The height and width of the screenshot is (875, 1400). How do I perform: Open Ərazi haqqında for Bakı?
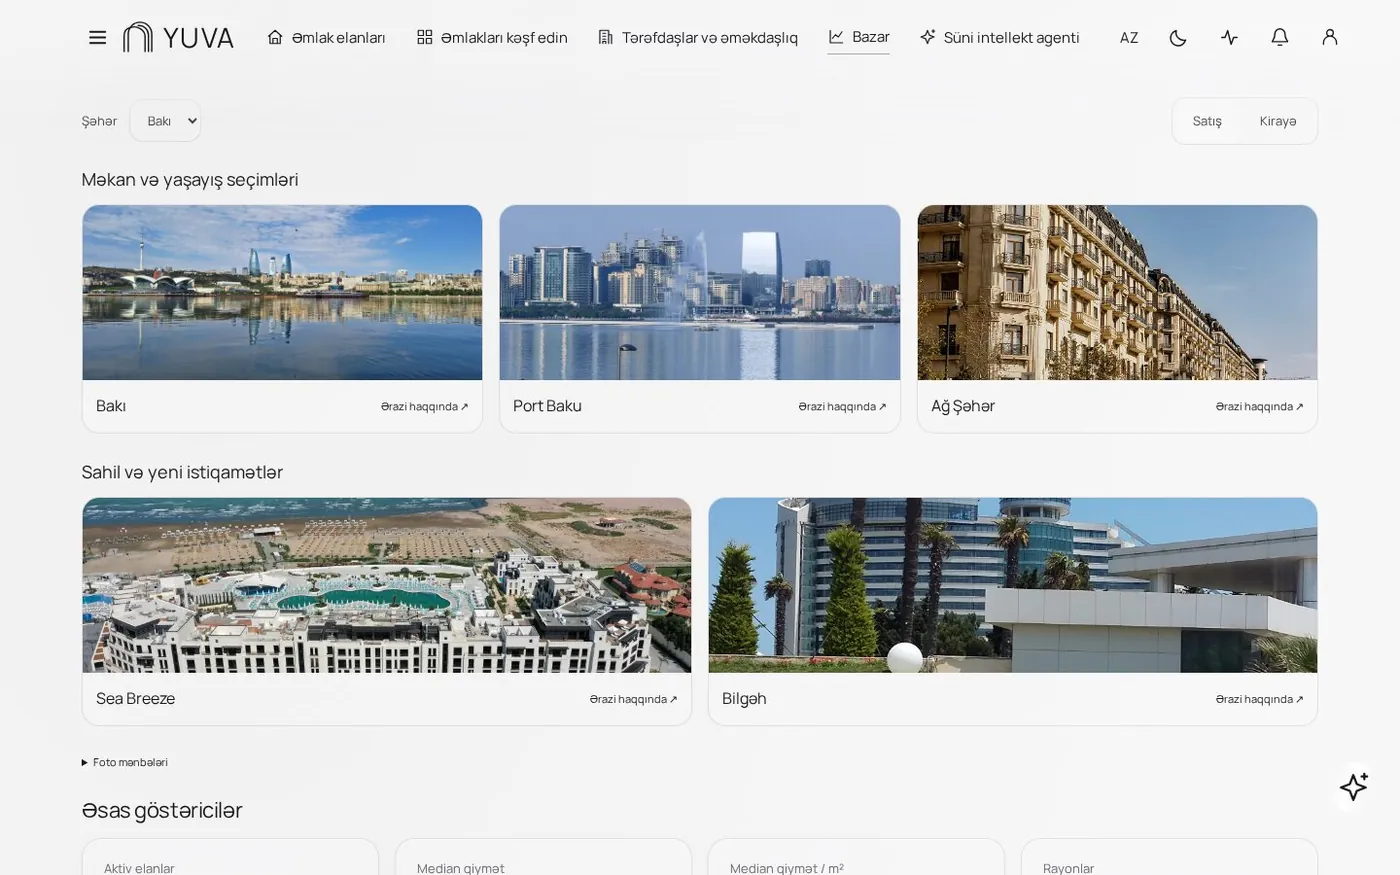pyautogui.click(x=424, y=406)
